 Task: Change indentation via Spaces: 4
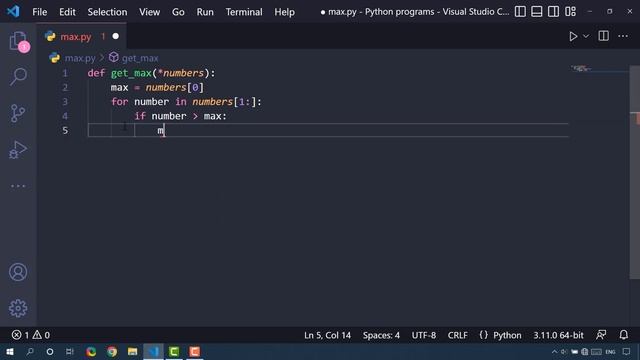point(381,335)
